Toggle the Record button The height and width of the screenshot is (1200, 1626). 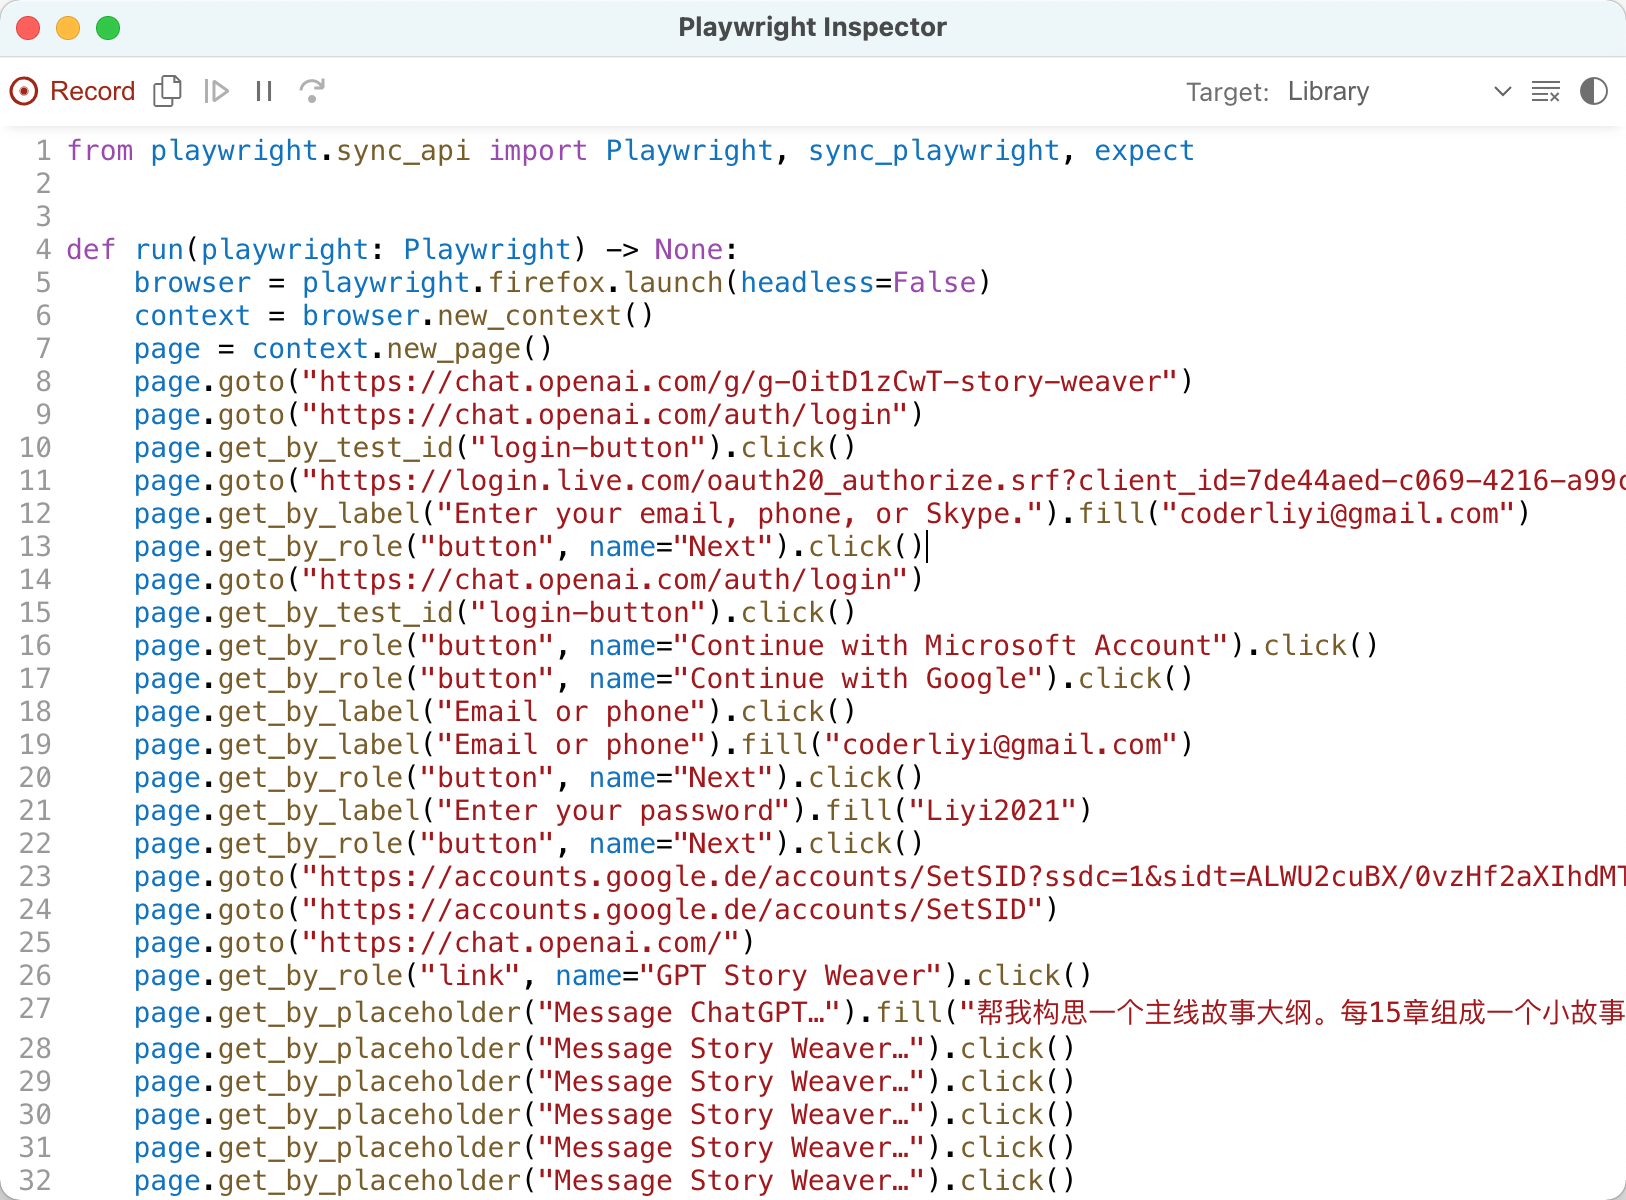point(73,91)
